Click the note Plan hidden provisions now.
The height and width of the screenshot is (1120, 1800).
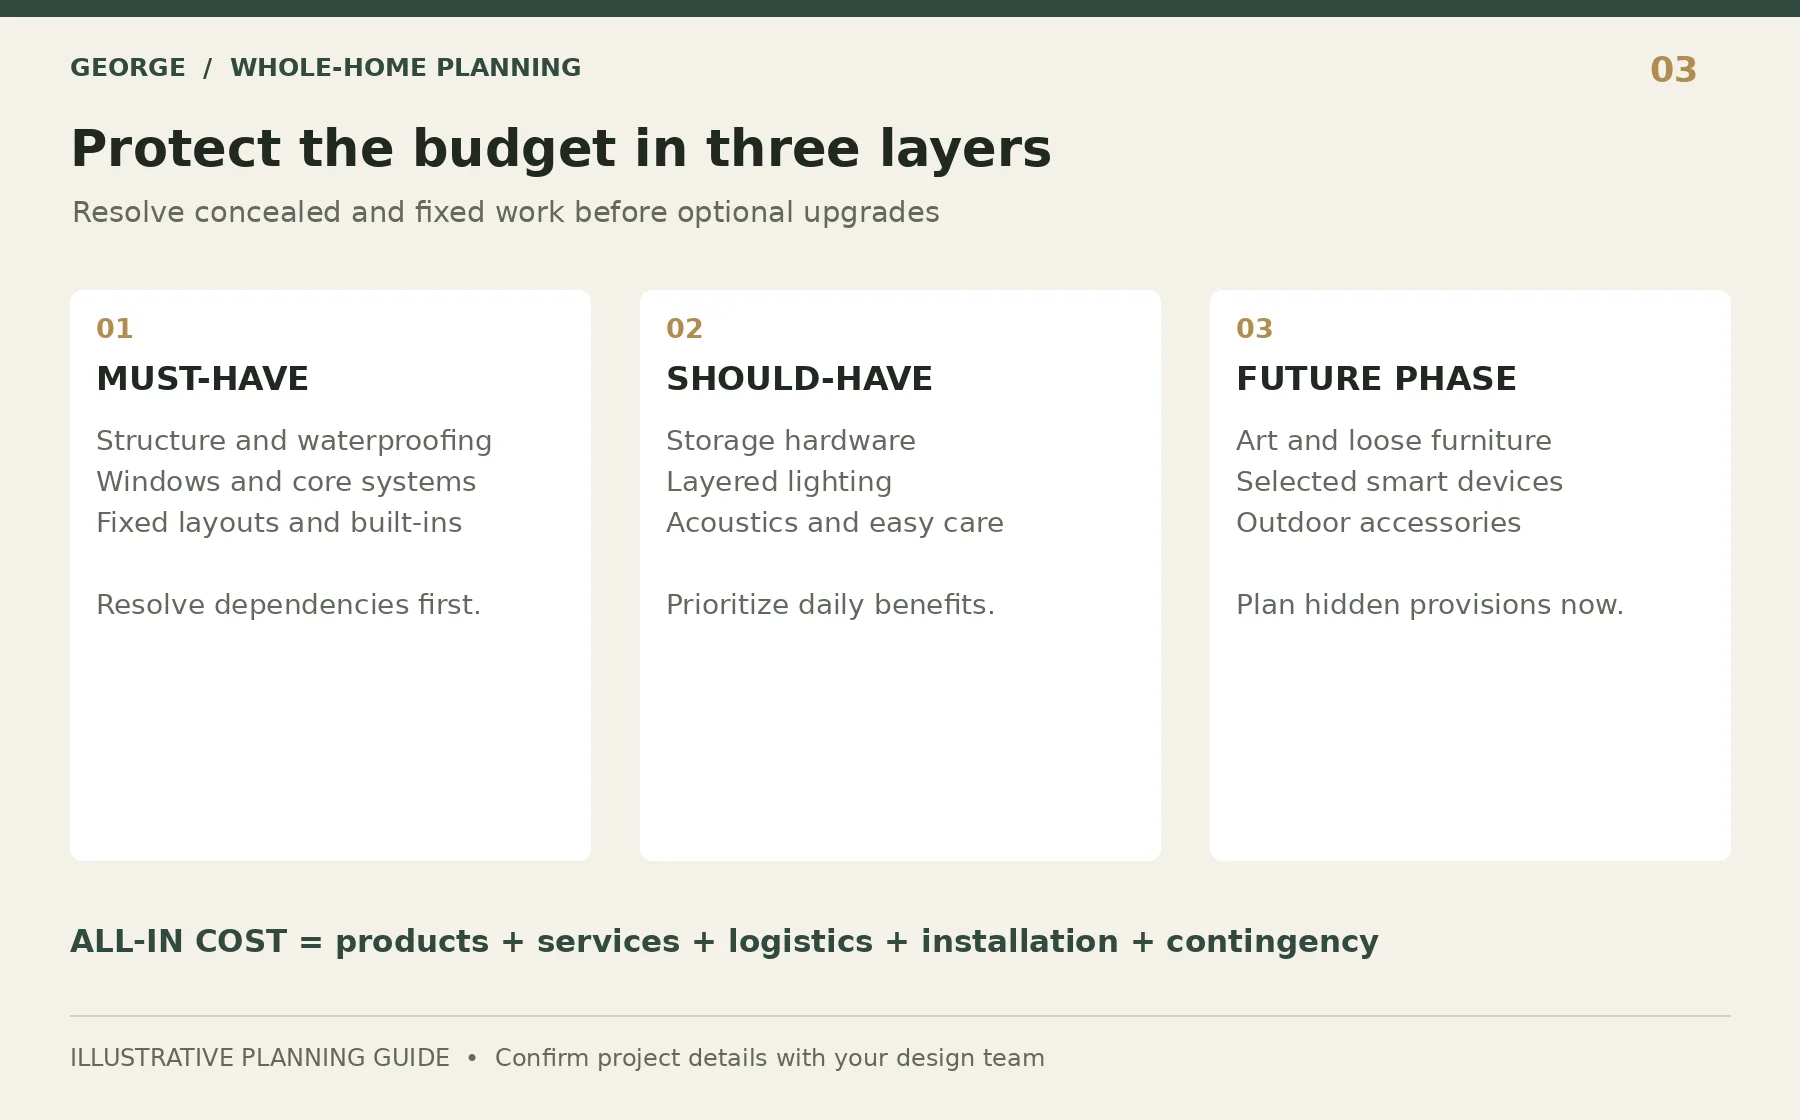tap(1430, 605)
